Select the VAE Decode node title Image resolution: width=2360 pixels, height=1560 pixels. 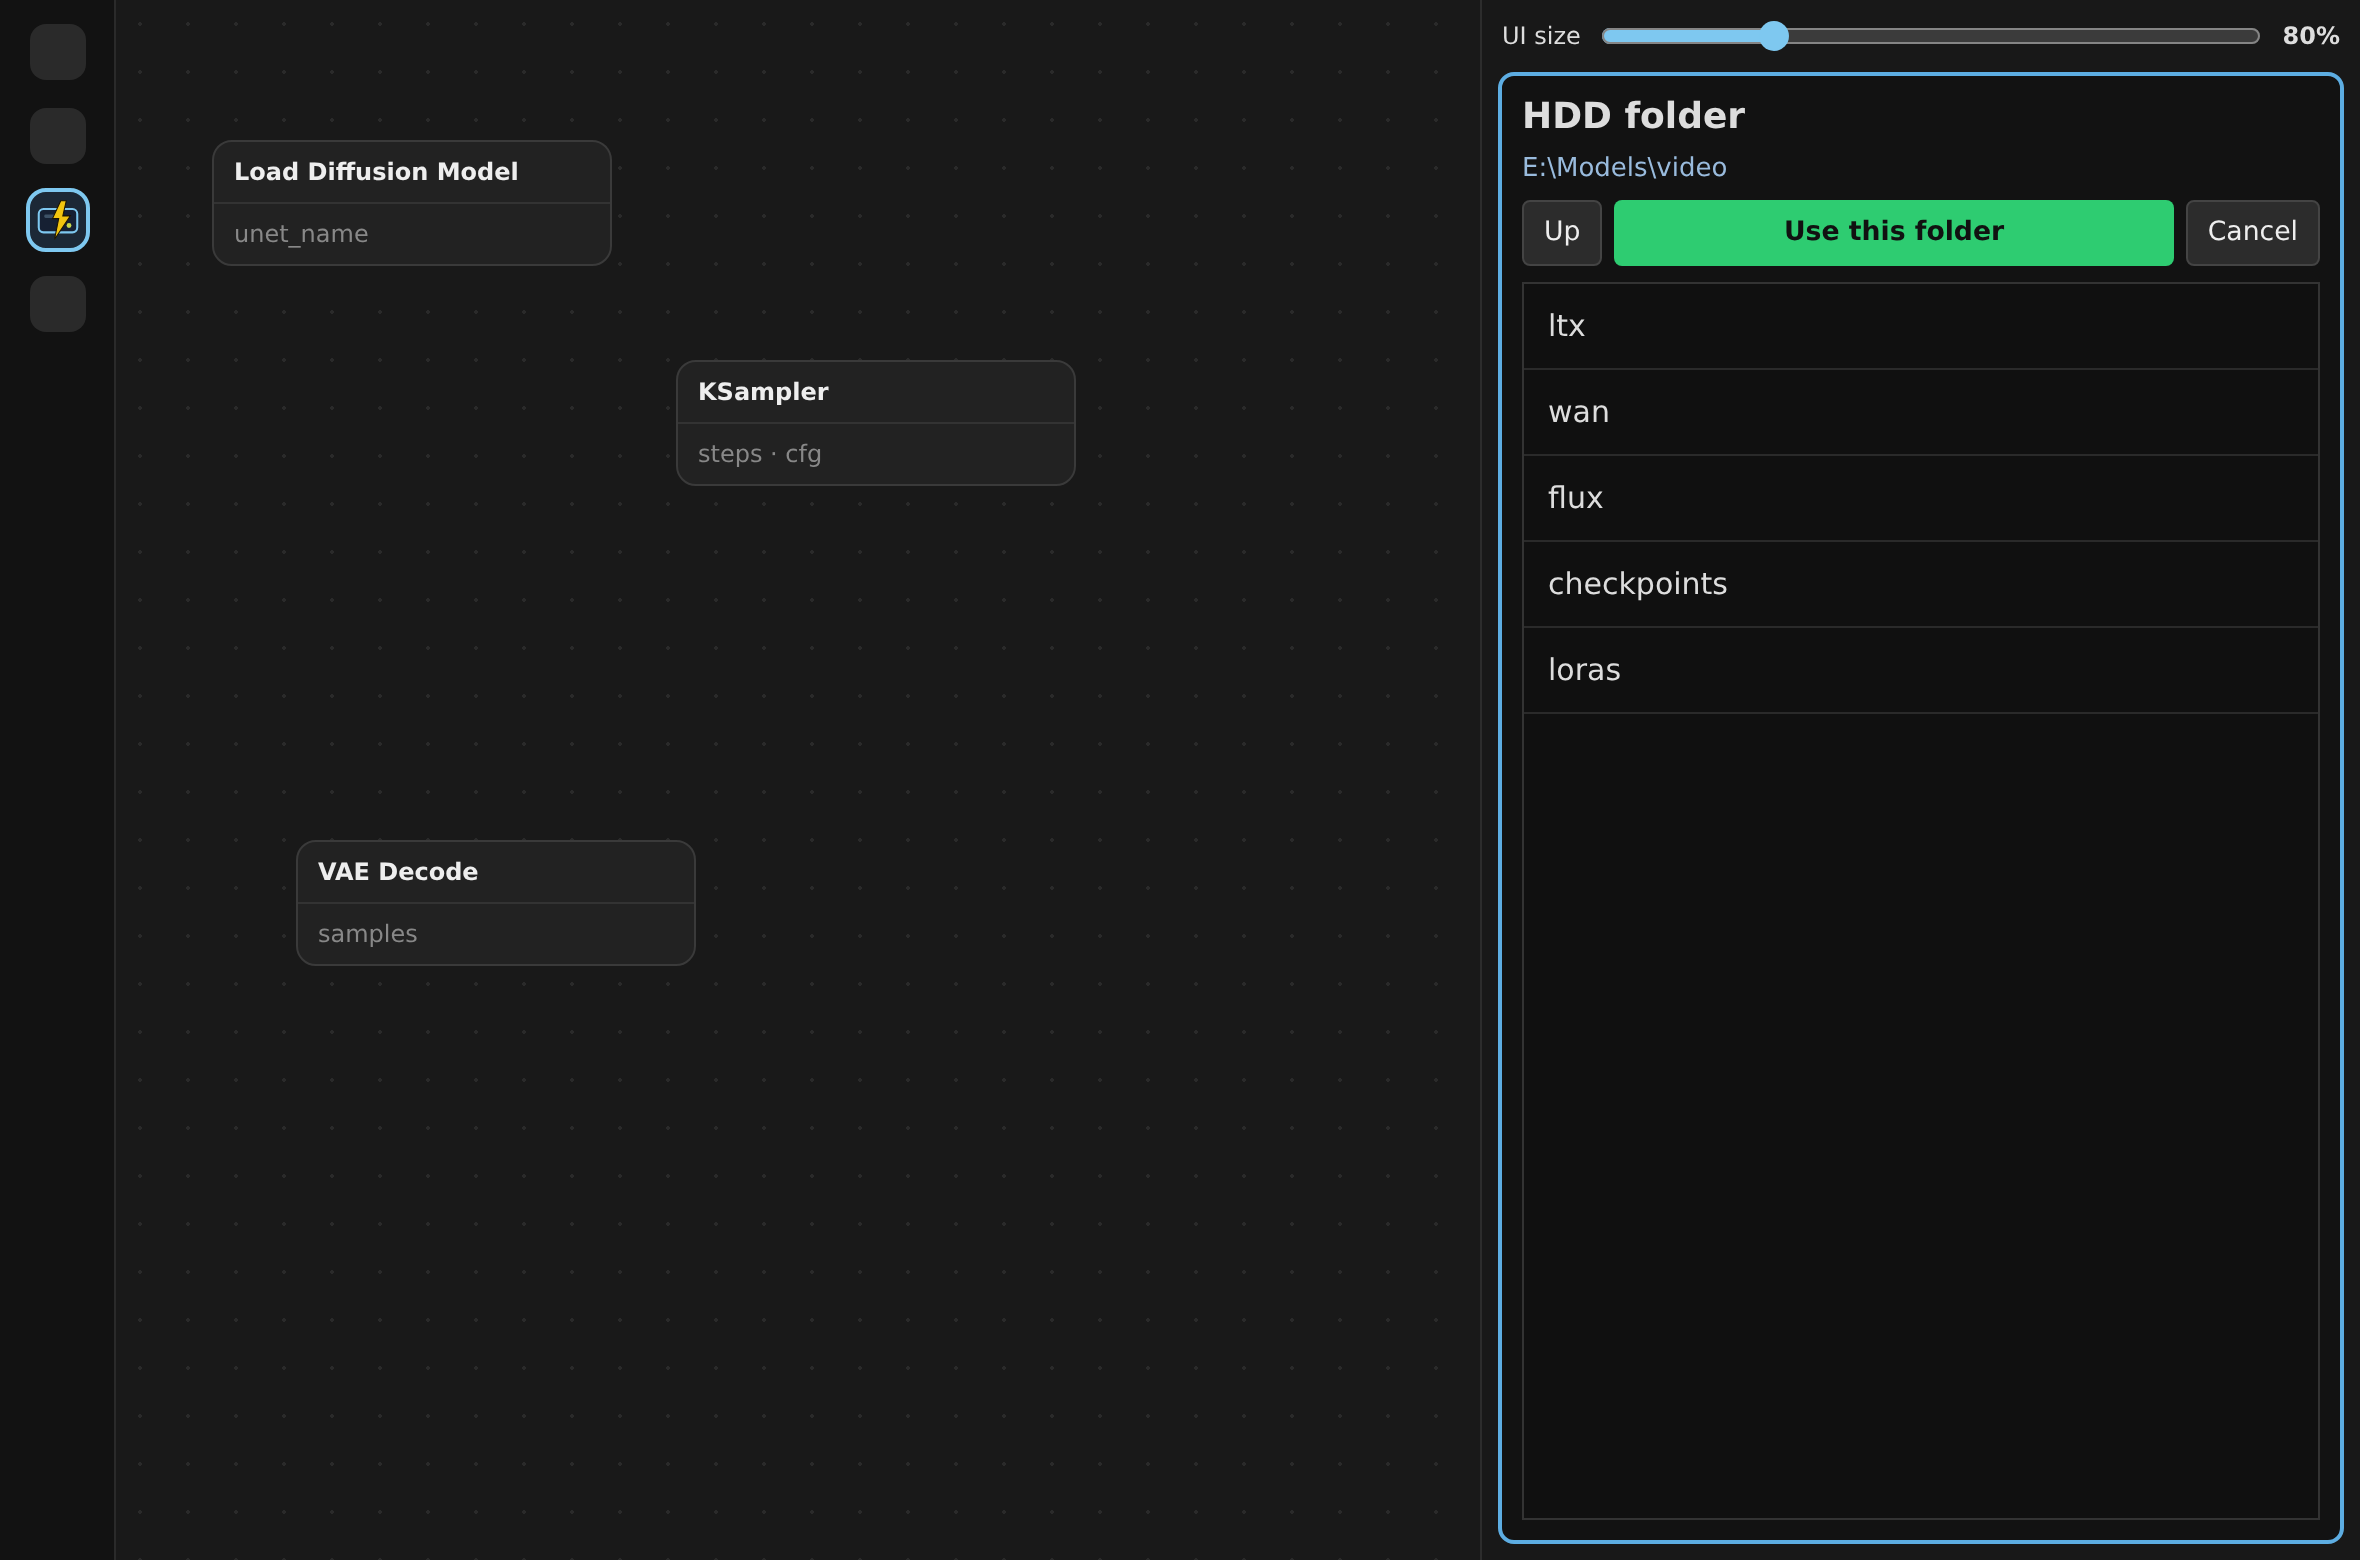tap(398, 872)
